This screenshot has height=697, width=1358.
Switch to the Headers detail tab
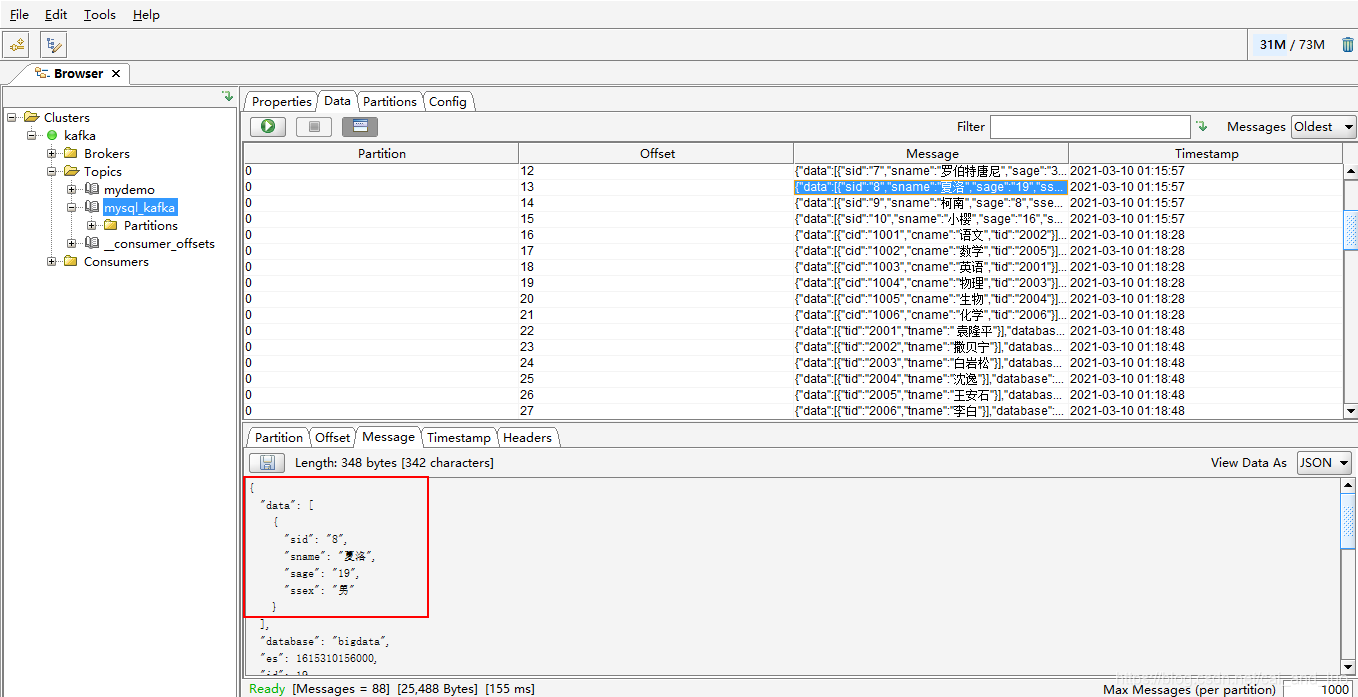[527, 438]
